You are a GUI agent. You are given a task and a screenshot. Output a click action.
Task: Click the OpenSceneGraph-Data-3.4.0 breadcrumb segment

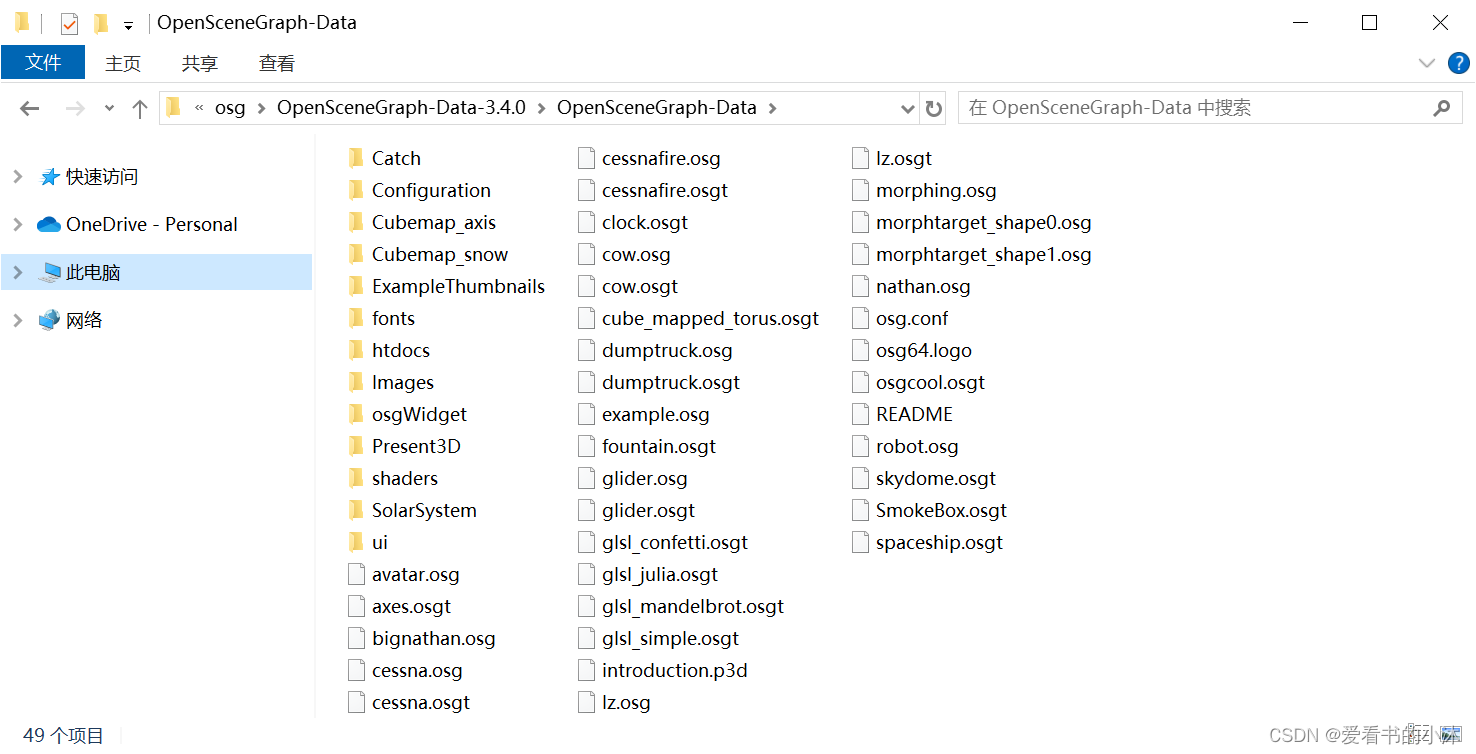(x=401, y=108)
